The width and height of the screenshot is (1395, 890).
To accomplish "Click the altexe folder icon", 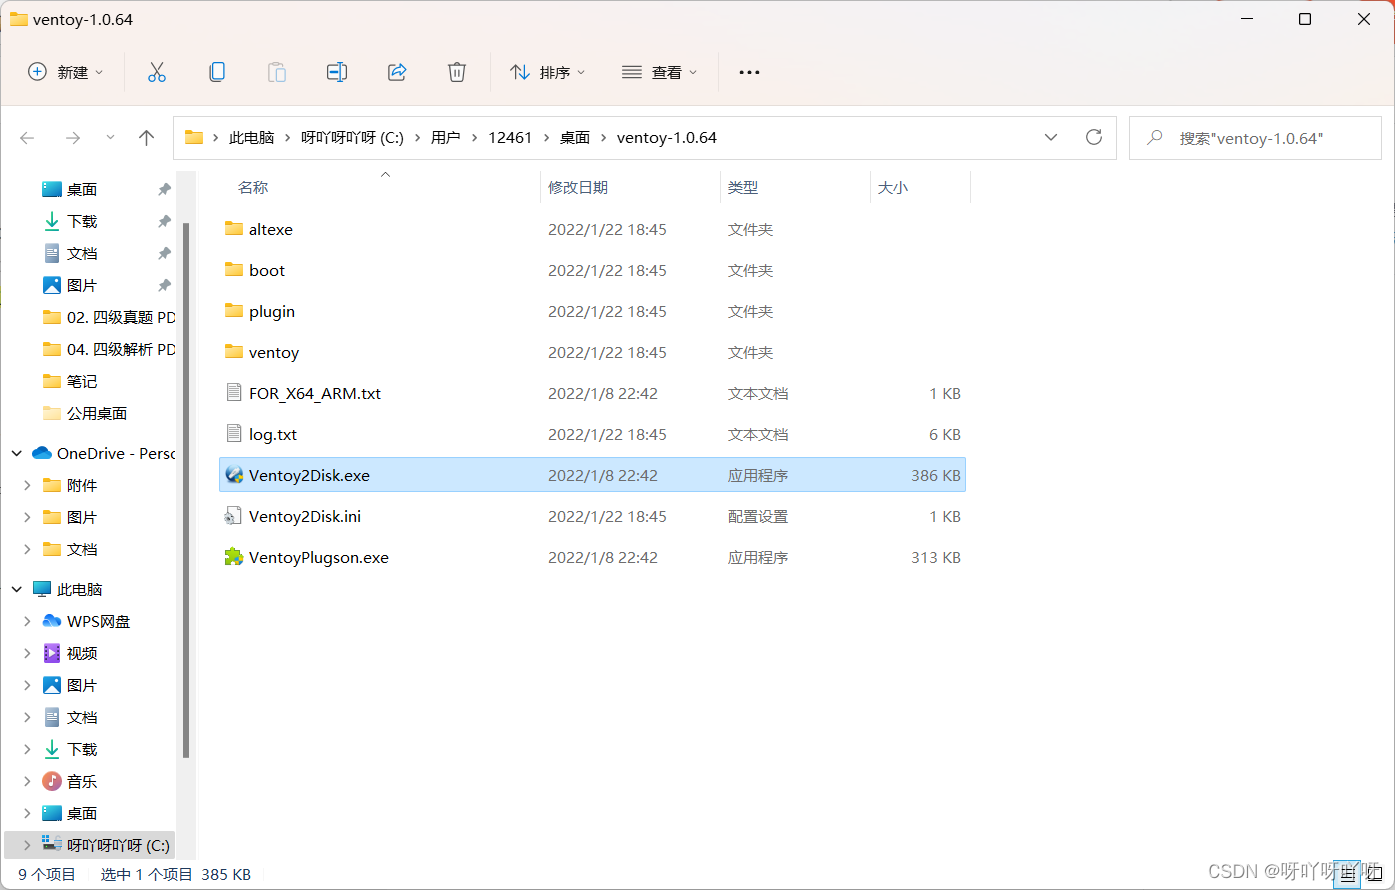I will (x=234, y=229).
